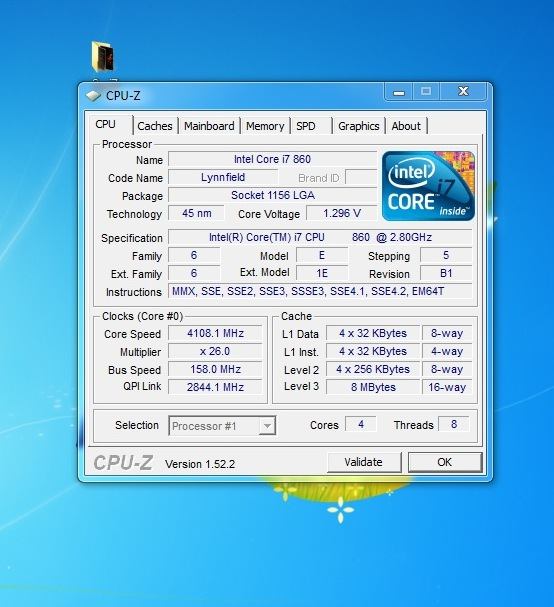This screenshot has width=554, height=607.
Task: Click the OK button
Action: point(445,462)
